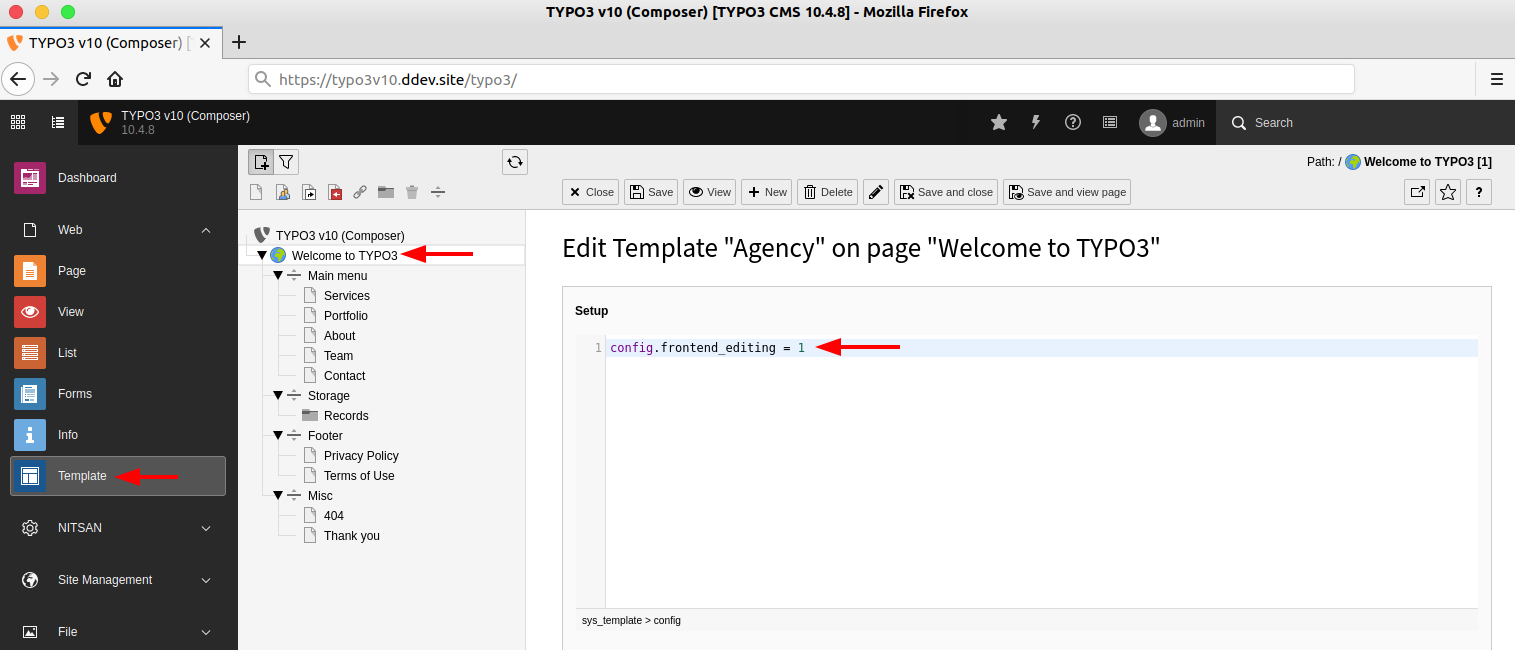Click the New button
The height and width of the screenshot is (650, 1515).
tap(767, 192)
